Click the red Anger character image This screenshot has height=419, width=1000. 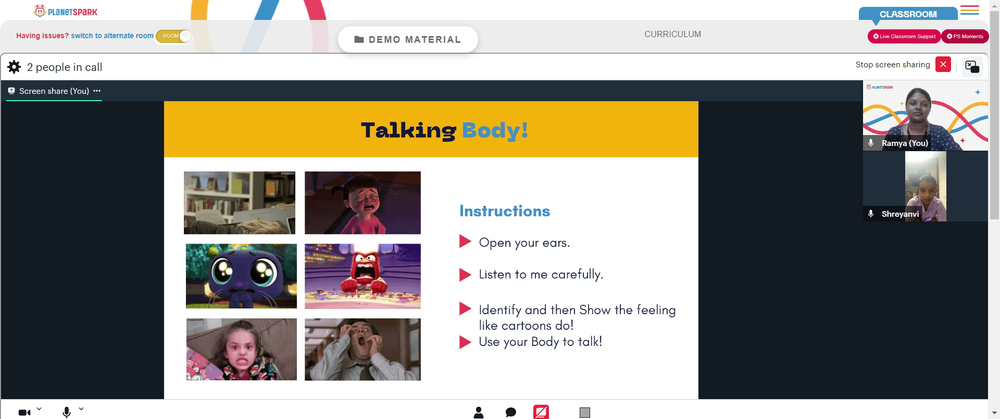(362, 276)
